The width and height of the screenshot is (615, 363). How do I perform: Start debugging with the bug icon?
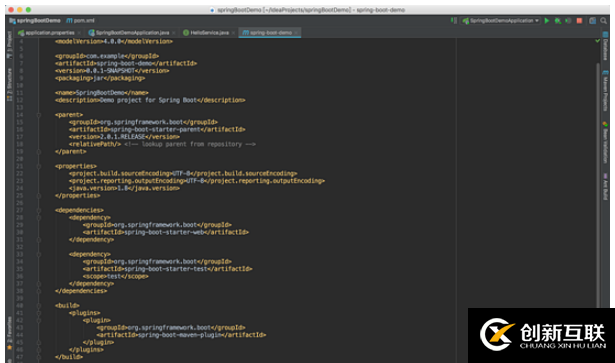(557, 21)
